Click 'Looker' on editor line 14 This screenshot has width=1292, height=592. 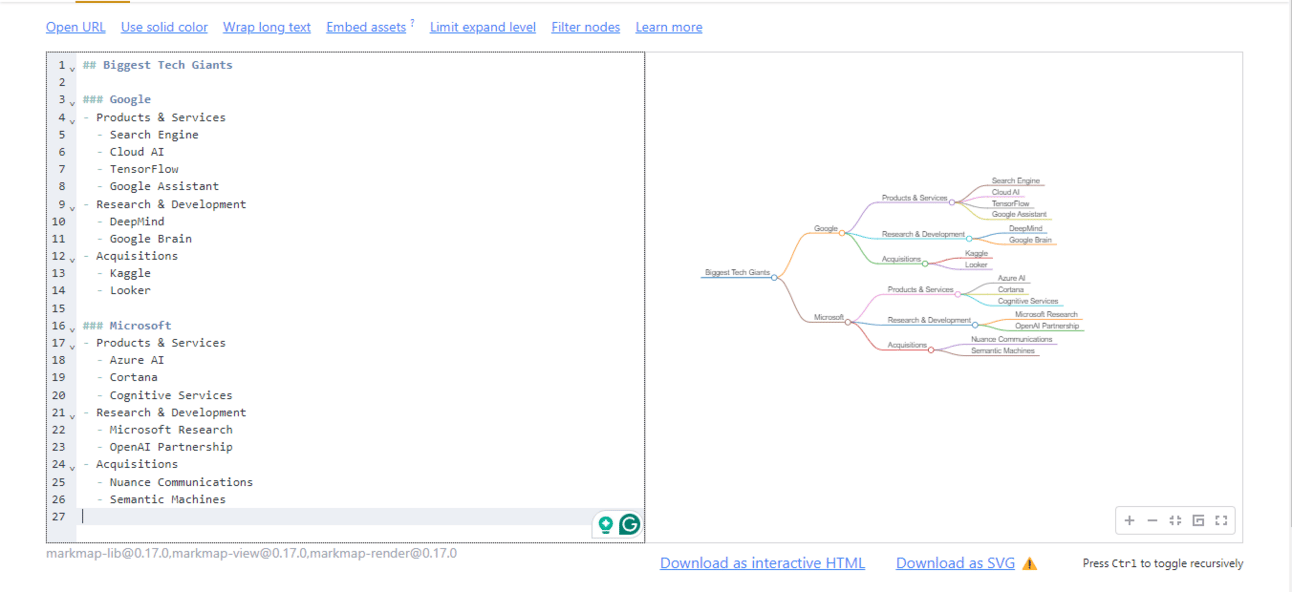(130, 291)
